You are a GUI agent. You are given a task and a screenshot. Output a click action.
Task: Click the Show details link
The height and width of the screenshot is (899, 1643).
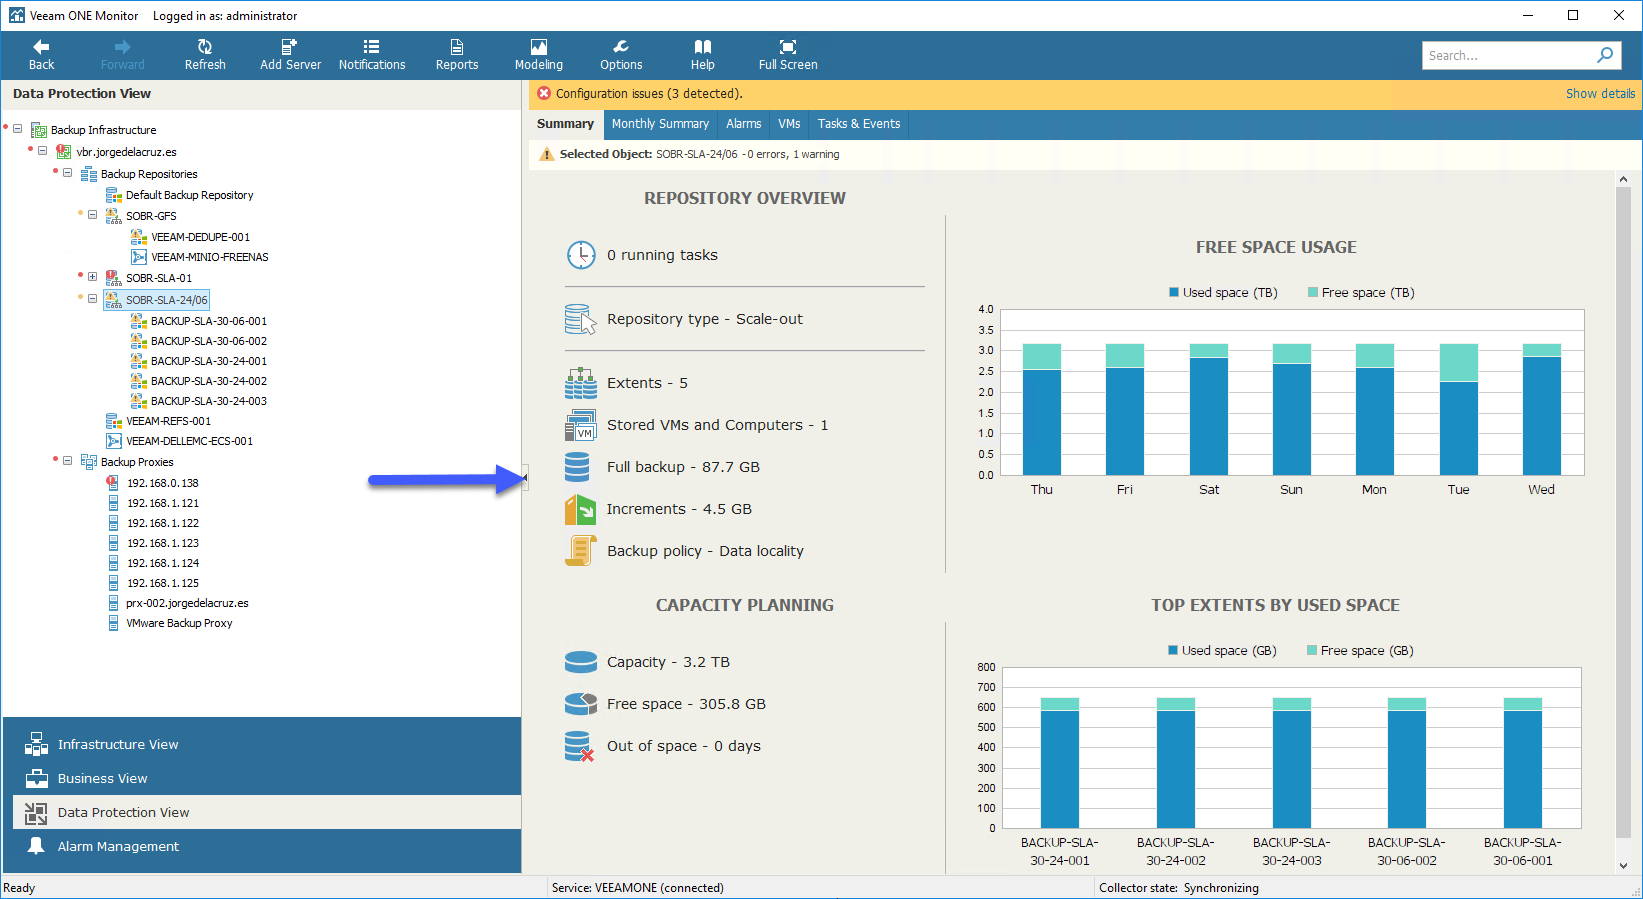click(x=1600, y=93)
